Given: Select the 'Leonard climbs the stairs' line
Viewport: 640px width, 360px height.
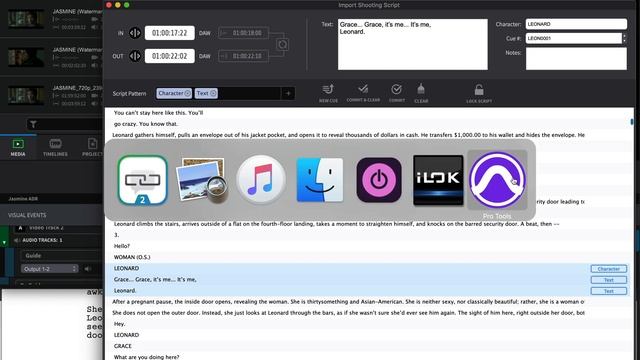Looking at the screenshot, I should [336, 224].
